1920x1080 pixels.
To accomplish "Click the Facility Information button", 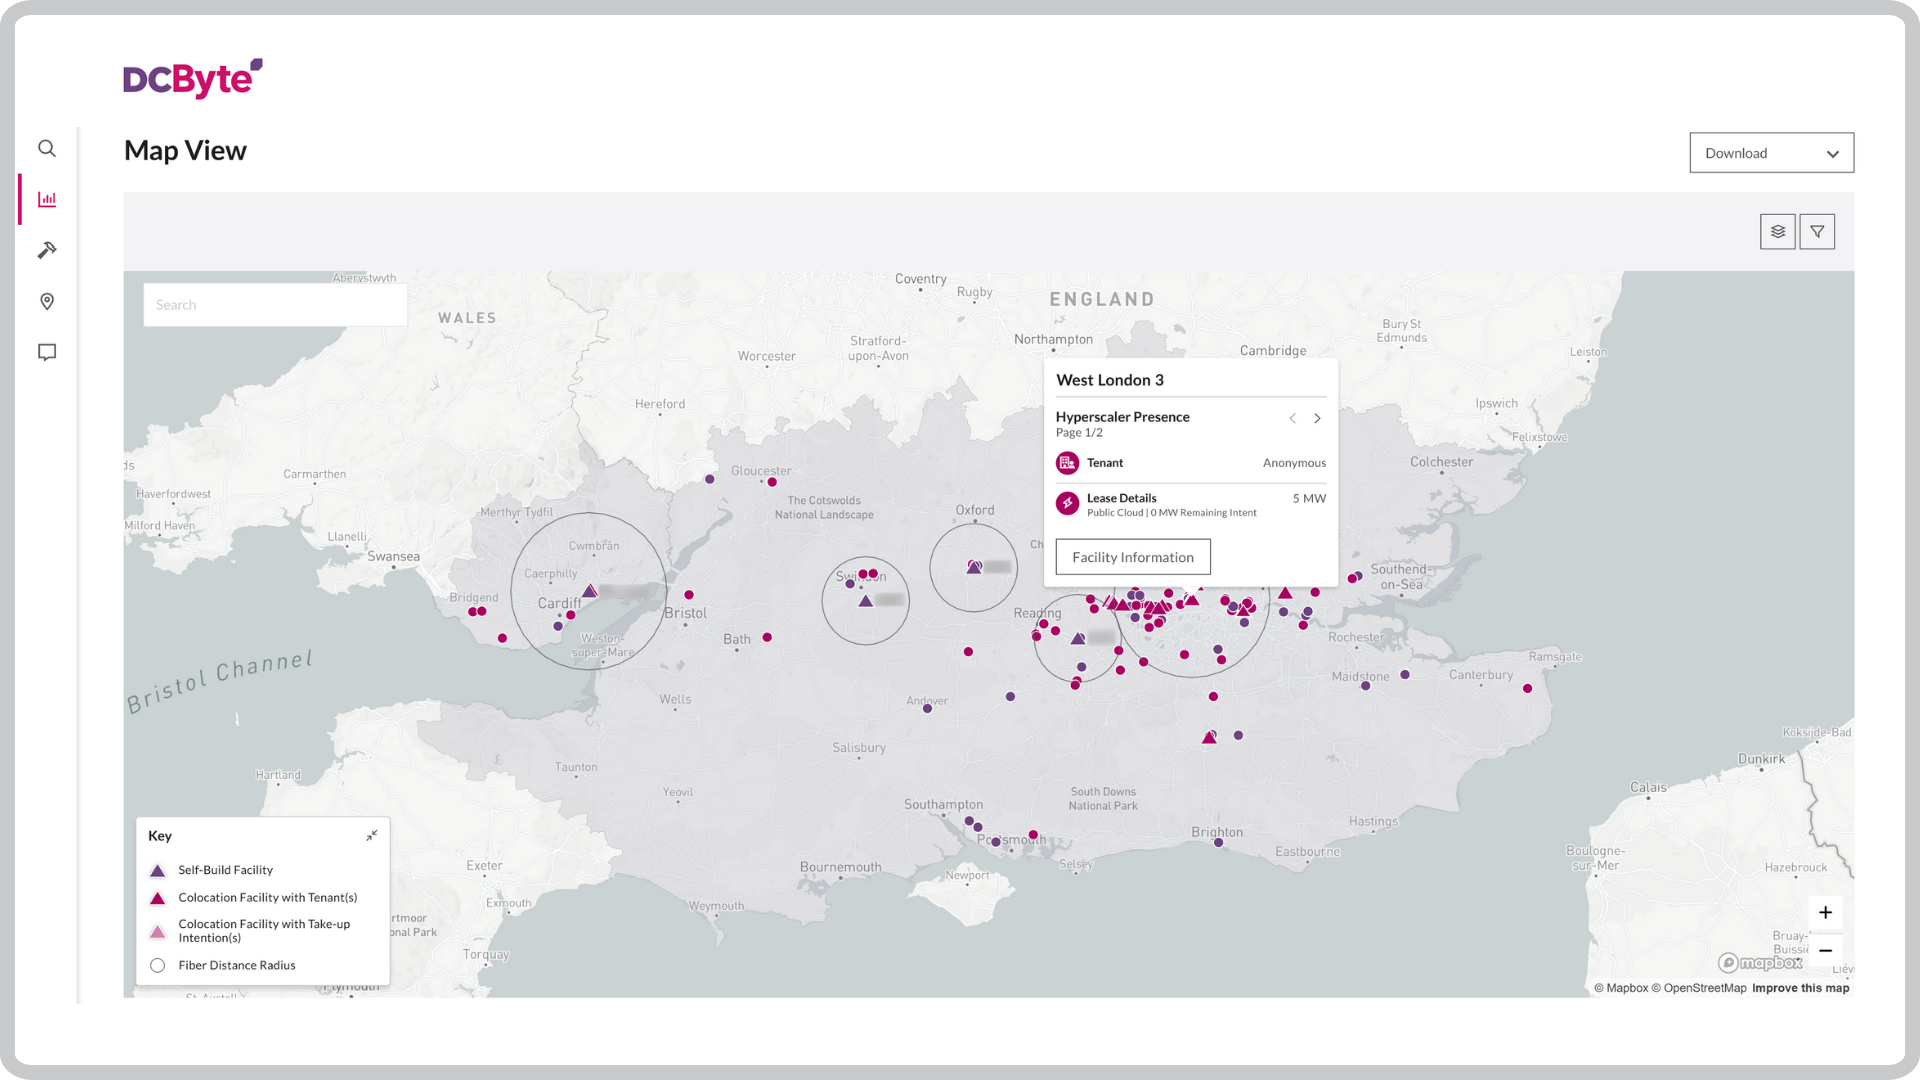I will coord(1132,557).
